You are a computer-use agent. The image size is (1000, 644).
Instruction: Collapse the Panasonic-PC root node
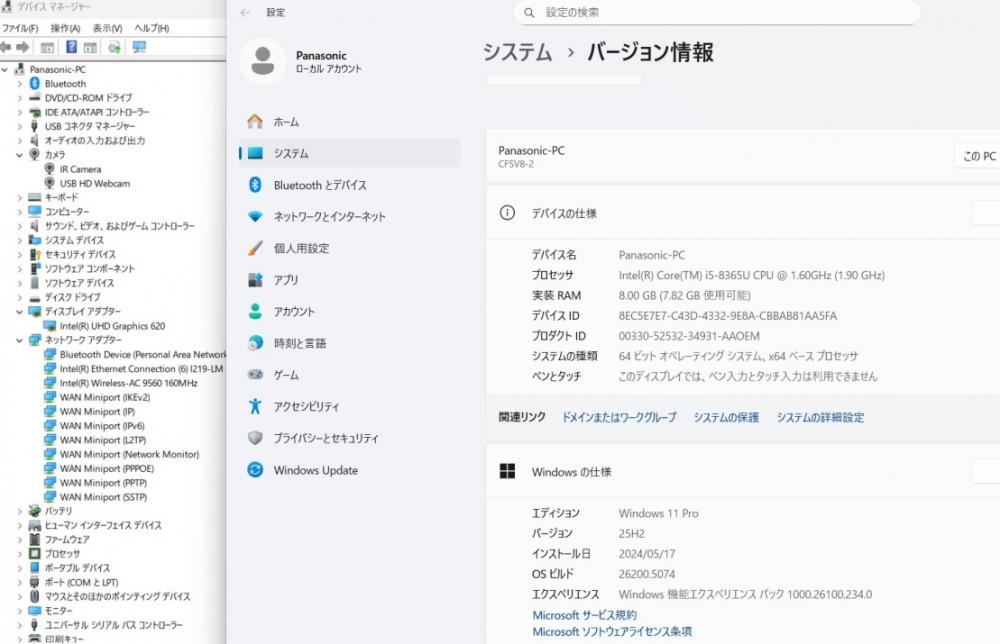[5, 70]
